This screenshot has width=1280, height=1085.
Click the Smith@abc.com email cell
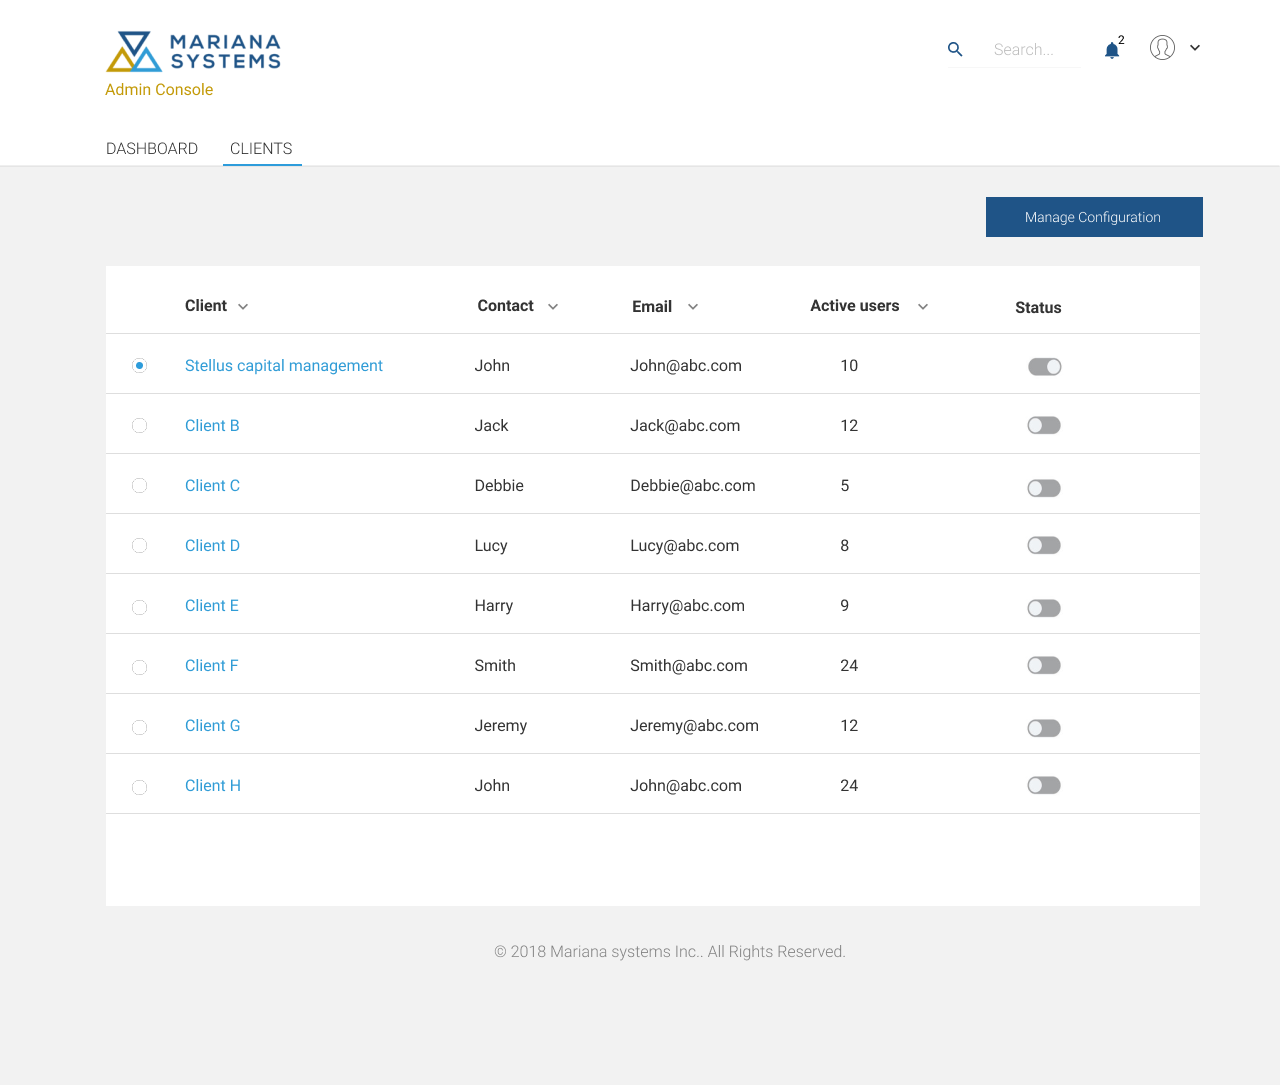pos(689,665)
